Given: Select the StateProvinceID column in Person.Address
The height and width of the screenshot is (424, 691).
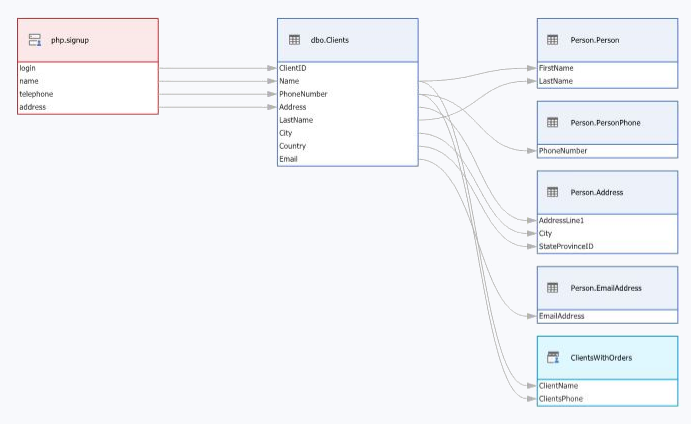Looking at the screenshot, I should pyautogui.click(x=565, y=246).
